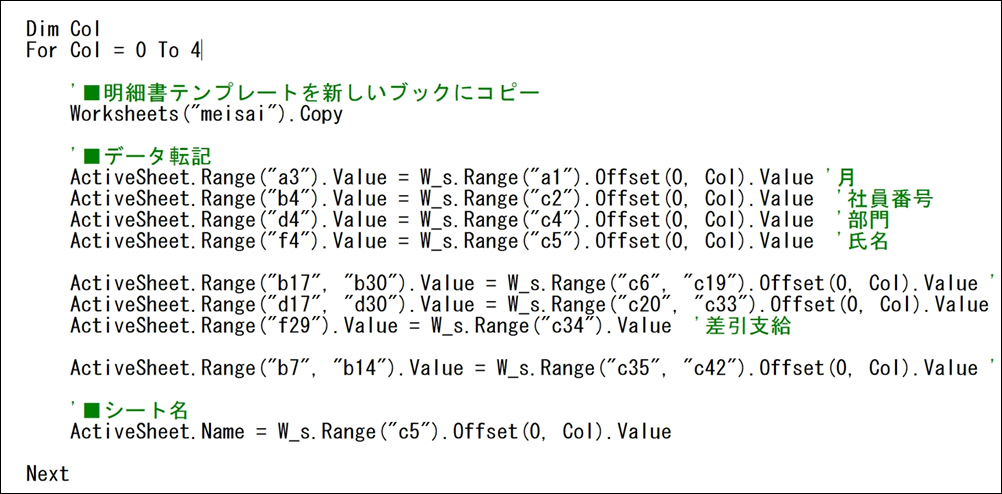This screenshot has height=494, width=1002.
Task: Click the Range("b17", "b30") line
Action: [x=520, y=284]
